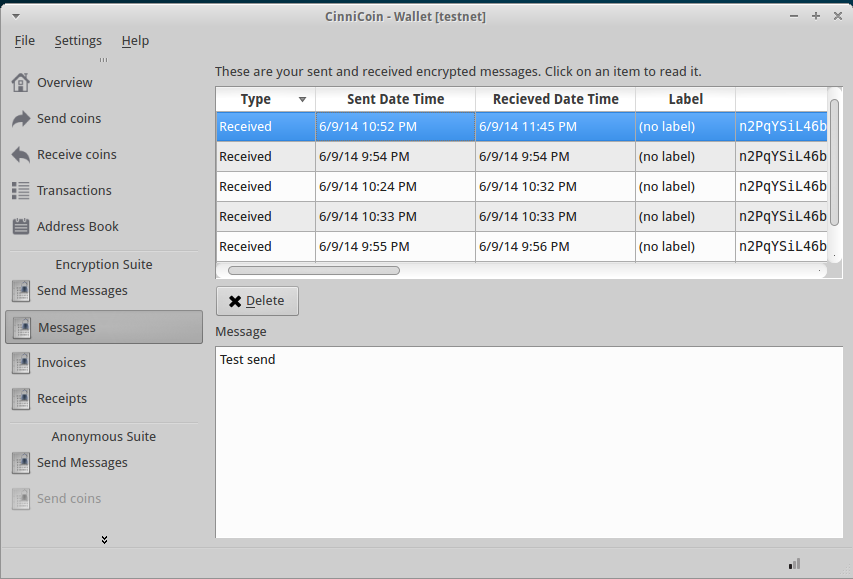Open the window menu arrow in title bar
This screenshot has height=579, width=853.
(16, 16)
